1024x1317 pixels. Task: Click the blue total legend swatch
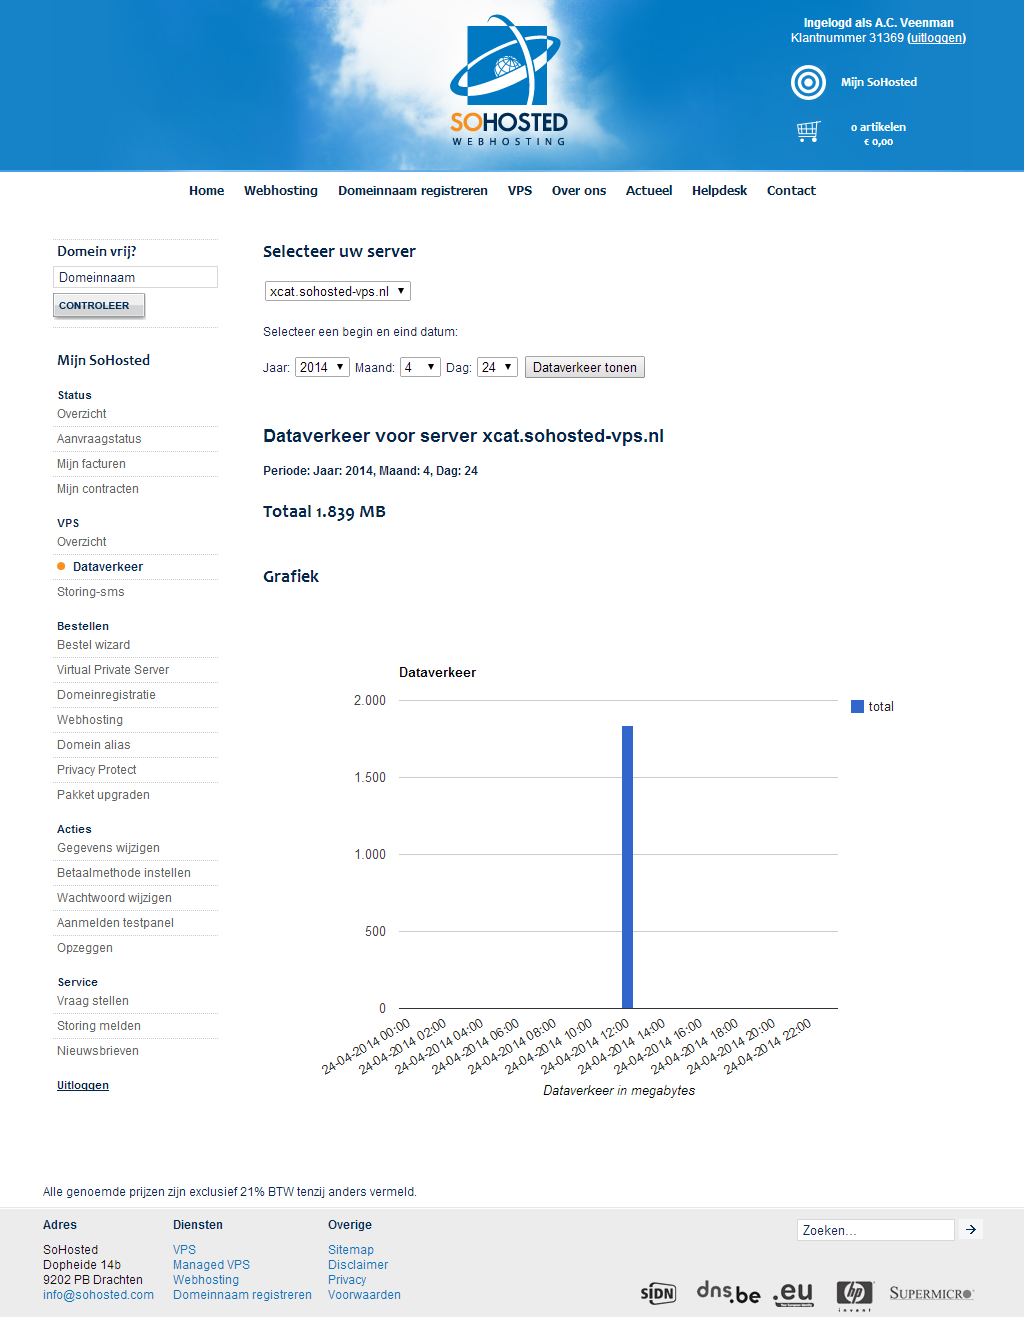[857, 706]
